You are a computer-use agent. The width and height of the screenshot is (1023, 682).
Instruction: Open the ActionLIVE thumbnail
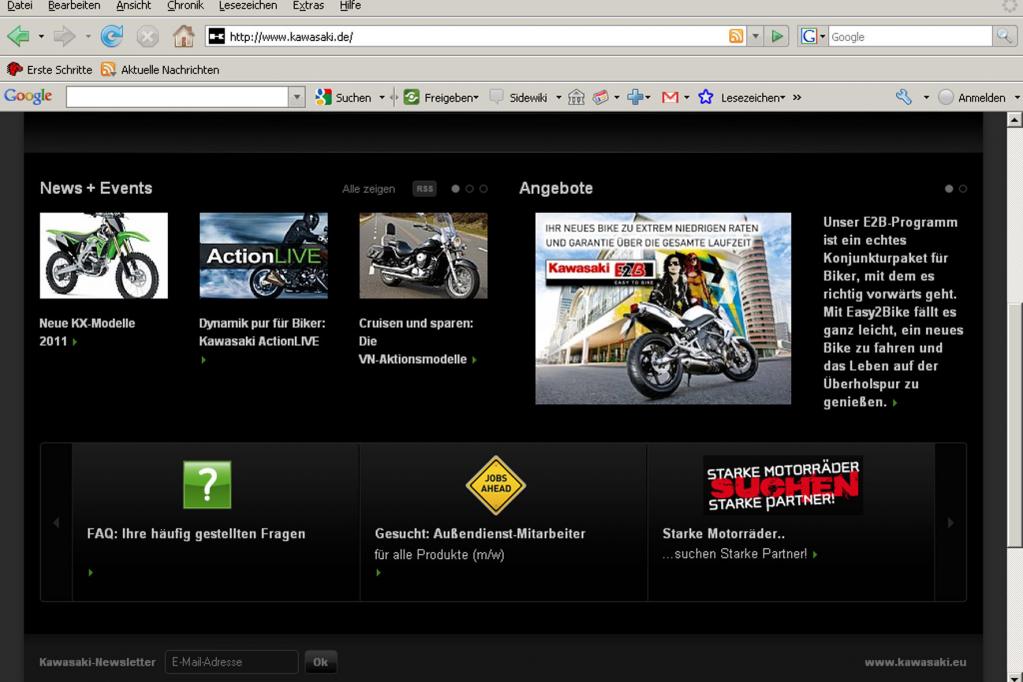(264, 255)
